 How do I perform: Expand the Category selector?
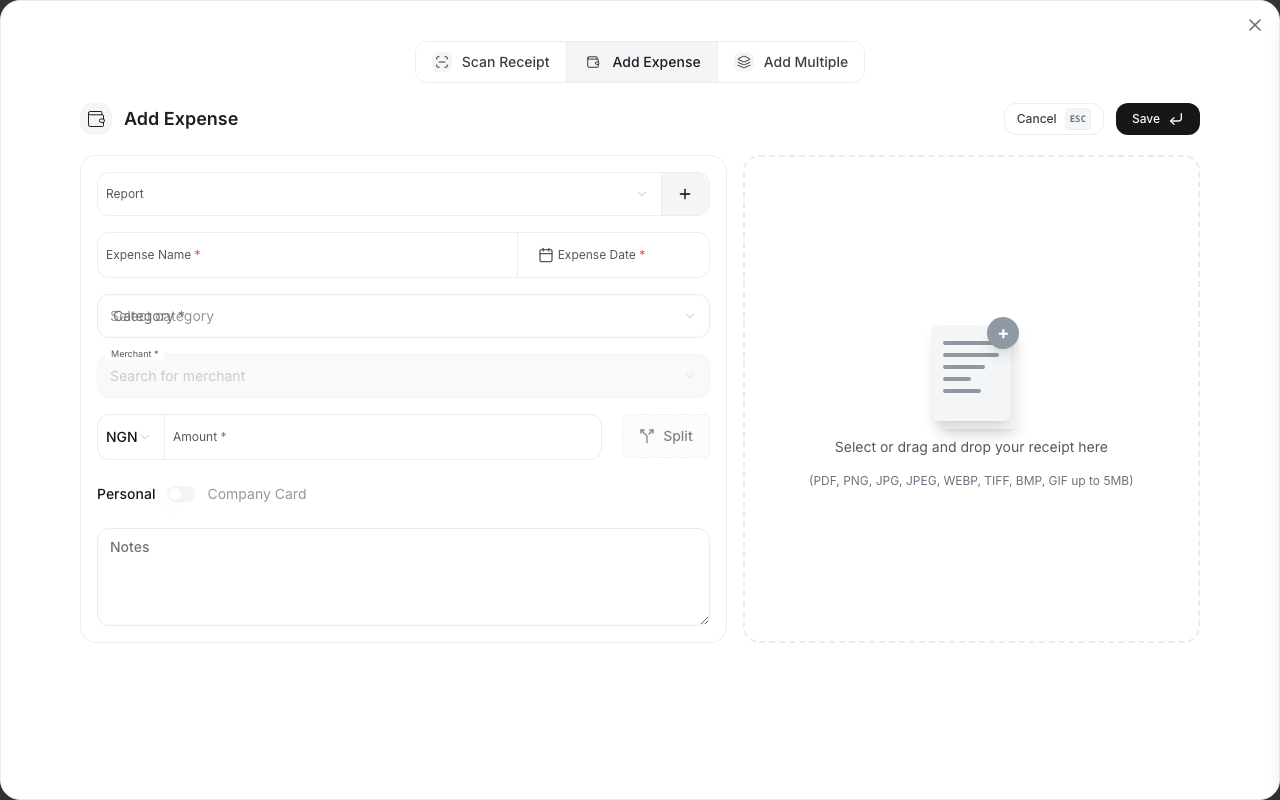[403, 316]
